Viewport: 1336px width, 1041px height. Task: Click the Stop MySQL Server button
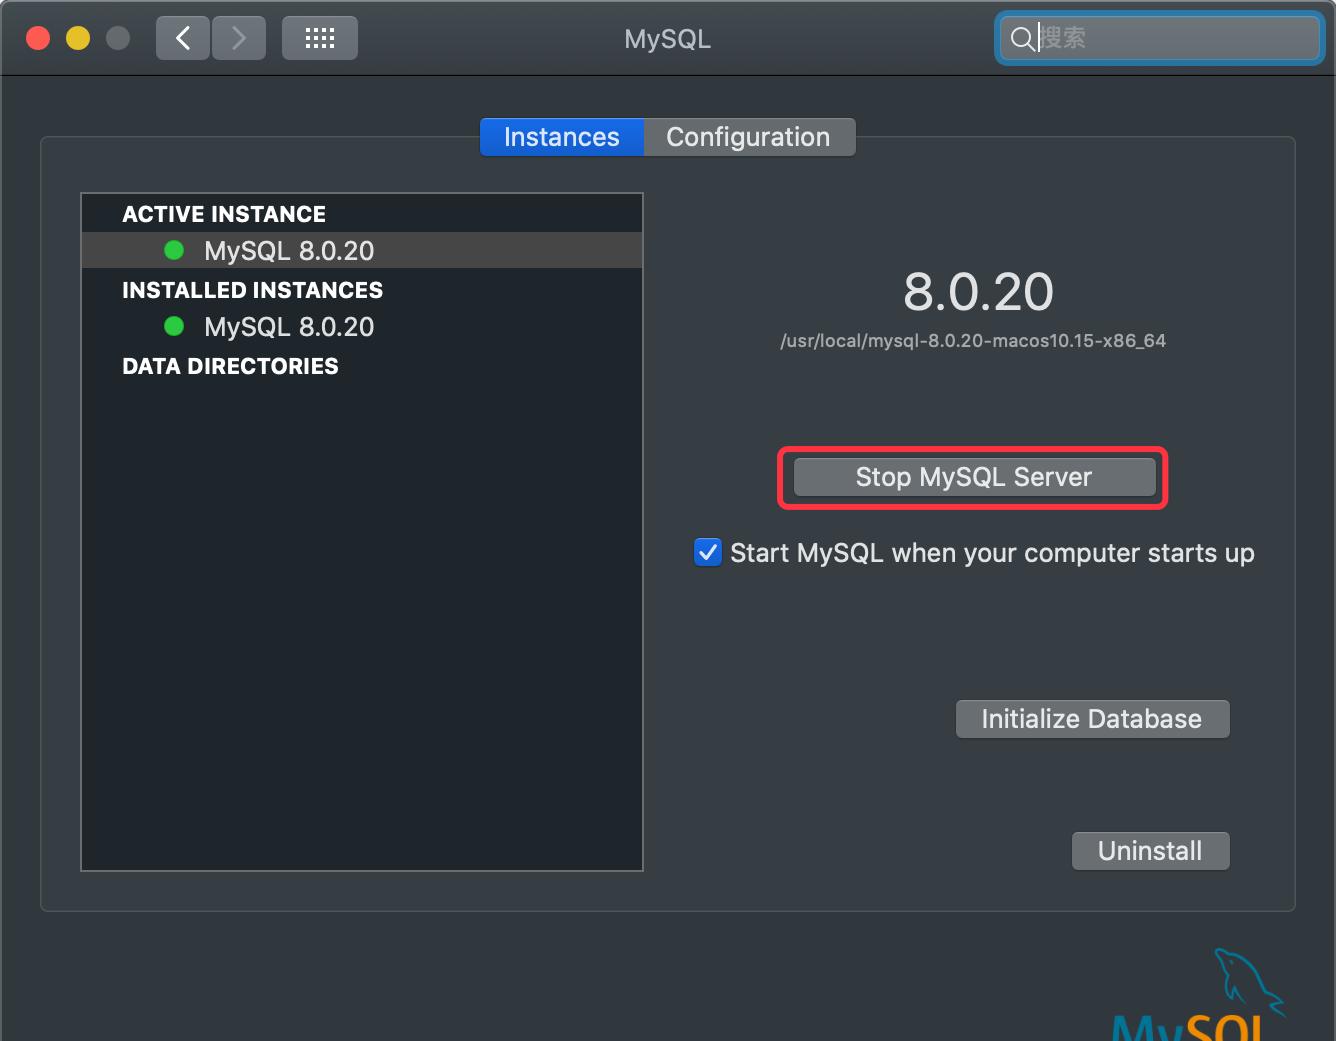point(974,477)
